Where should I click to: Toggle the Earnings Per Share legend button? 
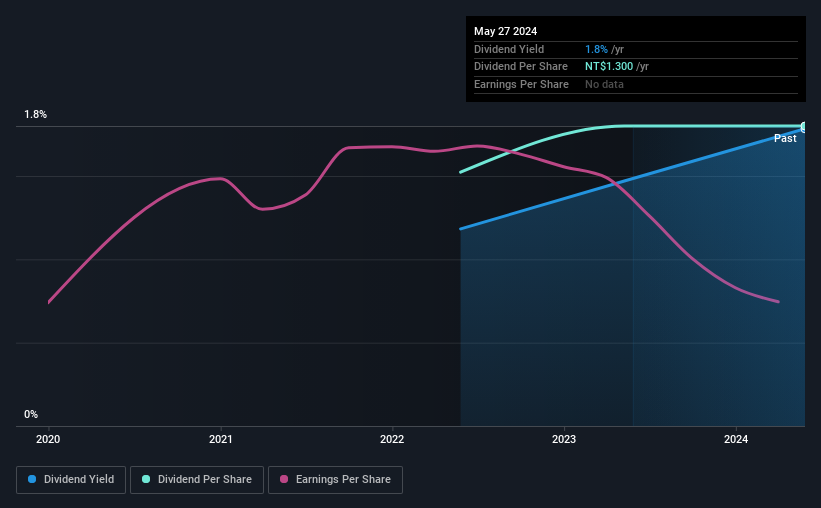click(335, 479)
